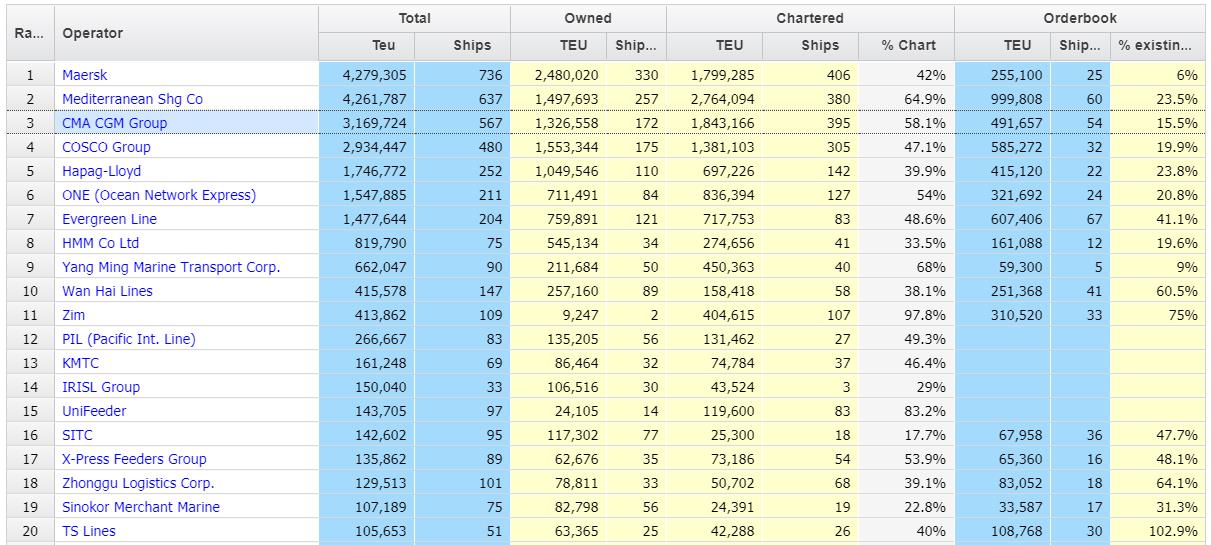Select X-Press Feeders chartered TEU 73,186
Image resolution: width=1211 pixels, height=545 pixels.
715,459
